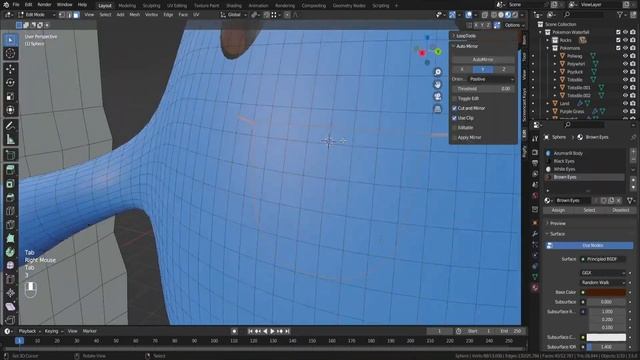Screen dimensions: 640x360
Task: Hide Psyduck object in viewport
Action: coord(625,72)
